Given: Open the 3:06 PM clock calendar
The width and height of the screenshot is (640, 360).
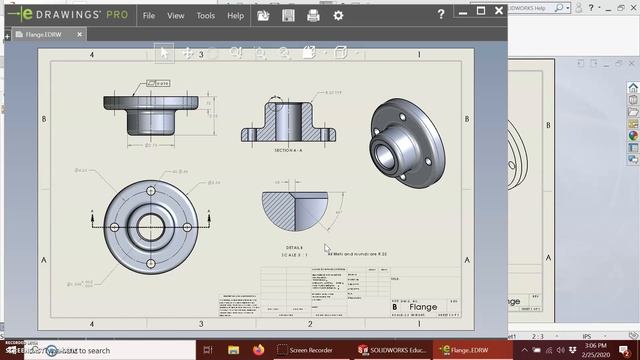Looking at the screenshot, I should (596, 350).
